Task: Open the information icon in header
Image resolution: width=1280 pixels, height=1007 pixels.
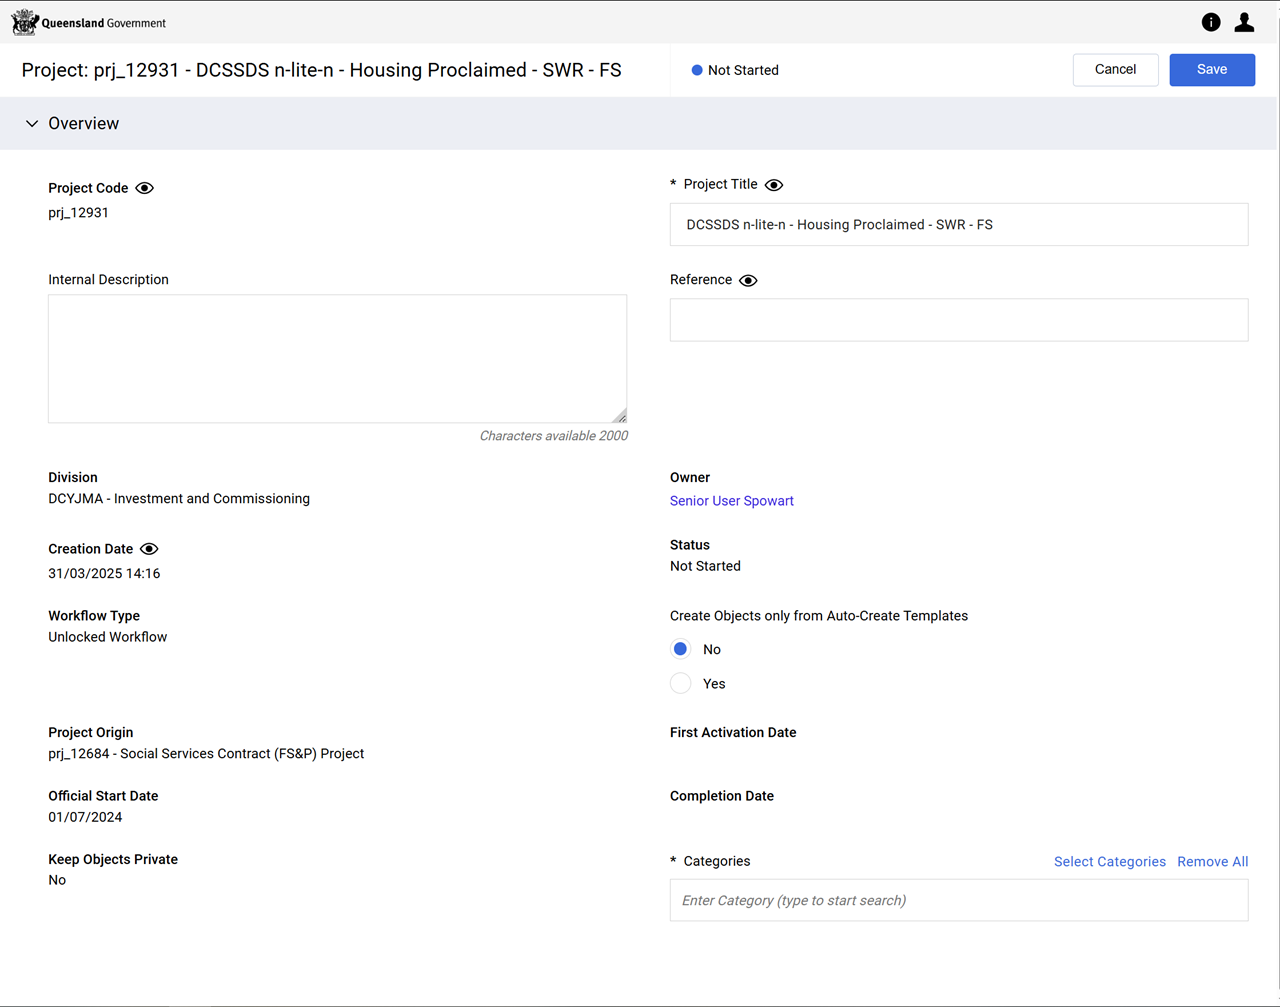Action: point(1211,22)
